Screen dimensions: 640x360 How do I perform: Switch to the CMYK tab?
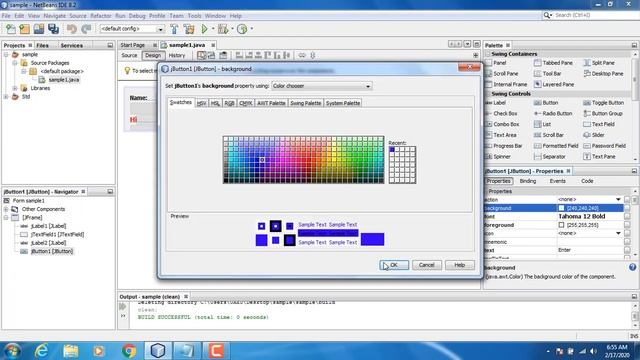[245, 103]
